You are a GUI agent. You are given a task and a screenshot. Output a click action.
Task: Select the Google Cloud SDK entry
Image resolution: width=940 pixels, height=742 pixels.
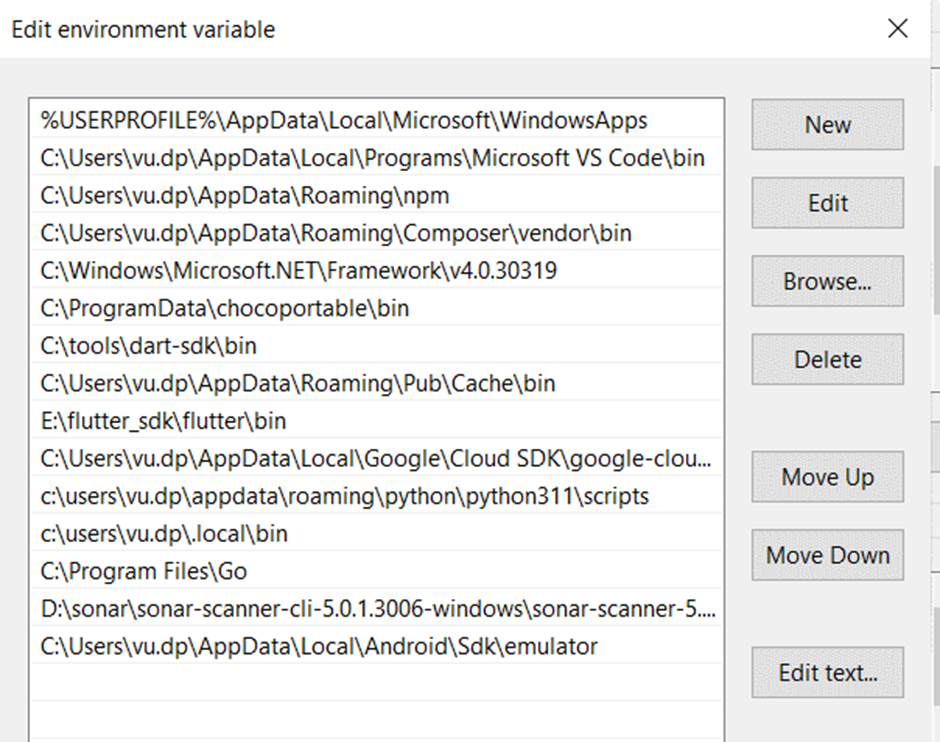[x=376, y=459]
